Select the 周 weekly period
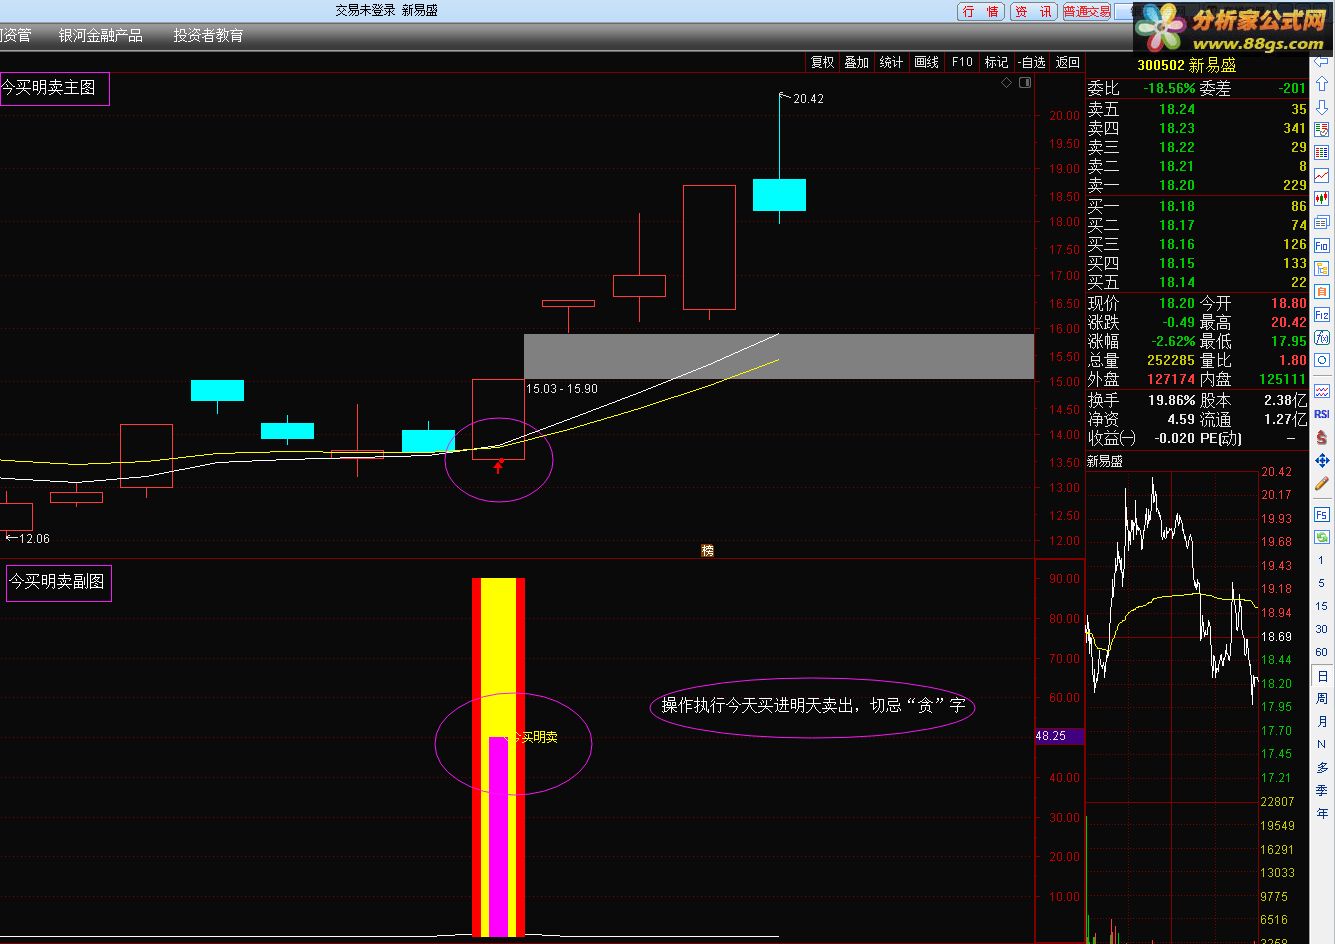Viewport: 1335px width, 944px height. tap(1322, 699)
